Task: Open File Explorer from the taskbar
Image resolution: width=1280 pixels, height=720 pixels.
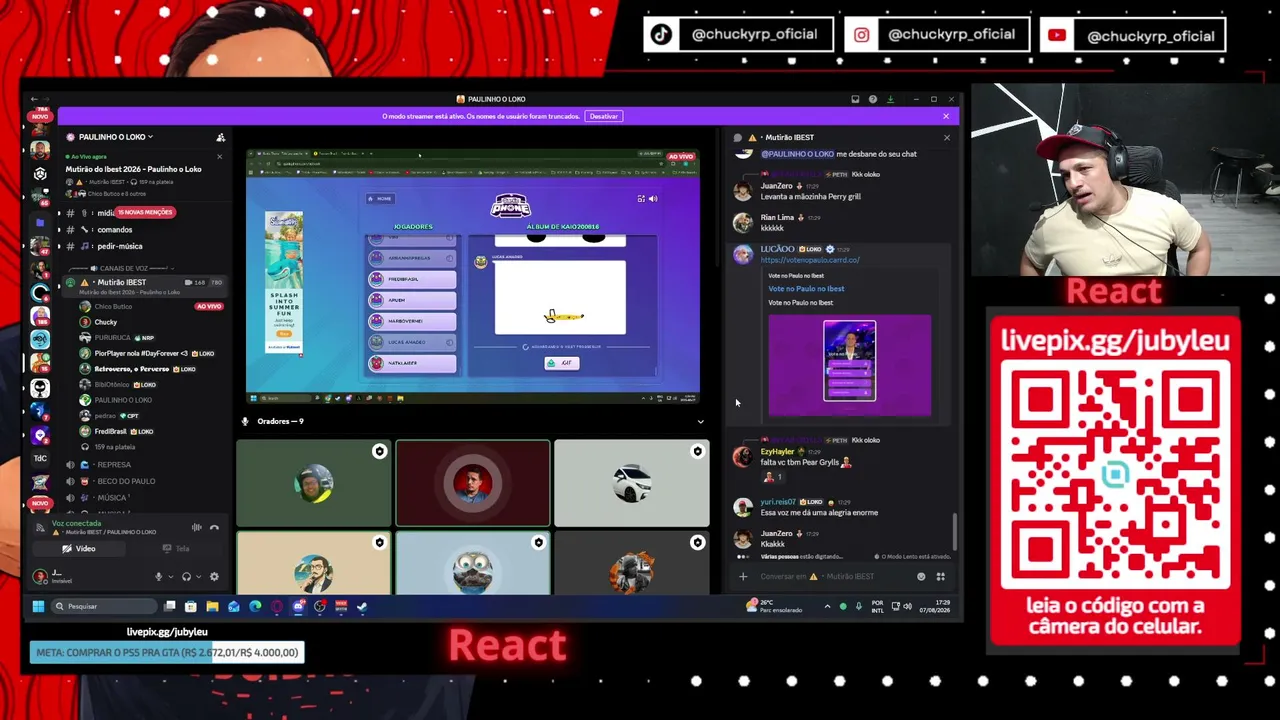Action: point(212,606)
